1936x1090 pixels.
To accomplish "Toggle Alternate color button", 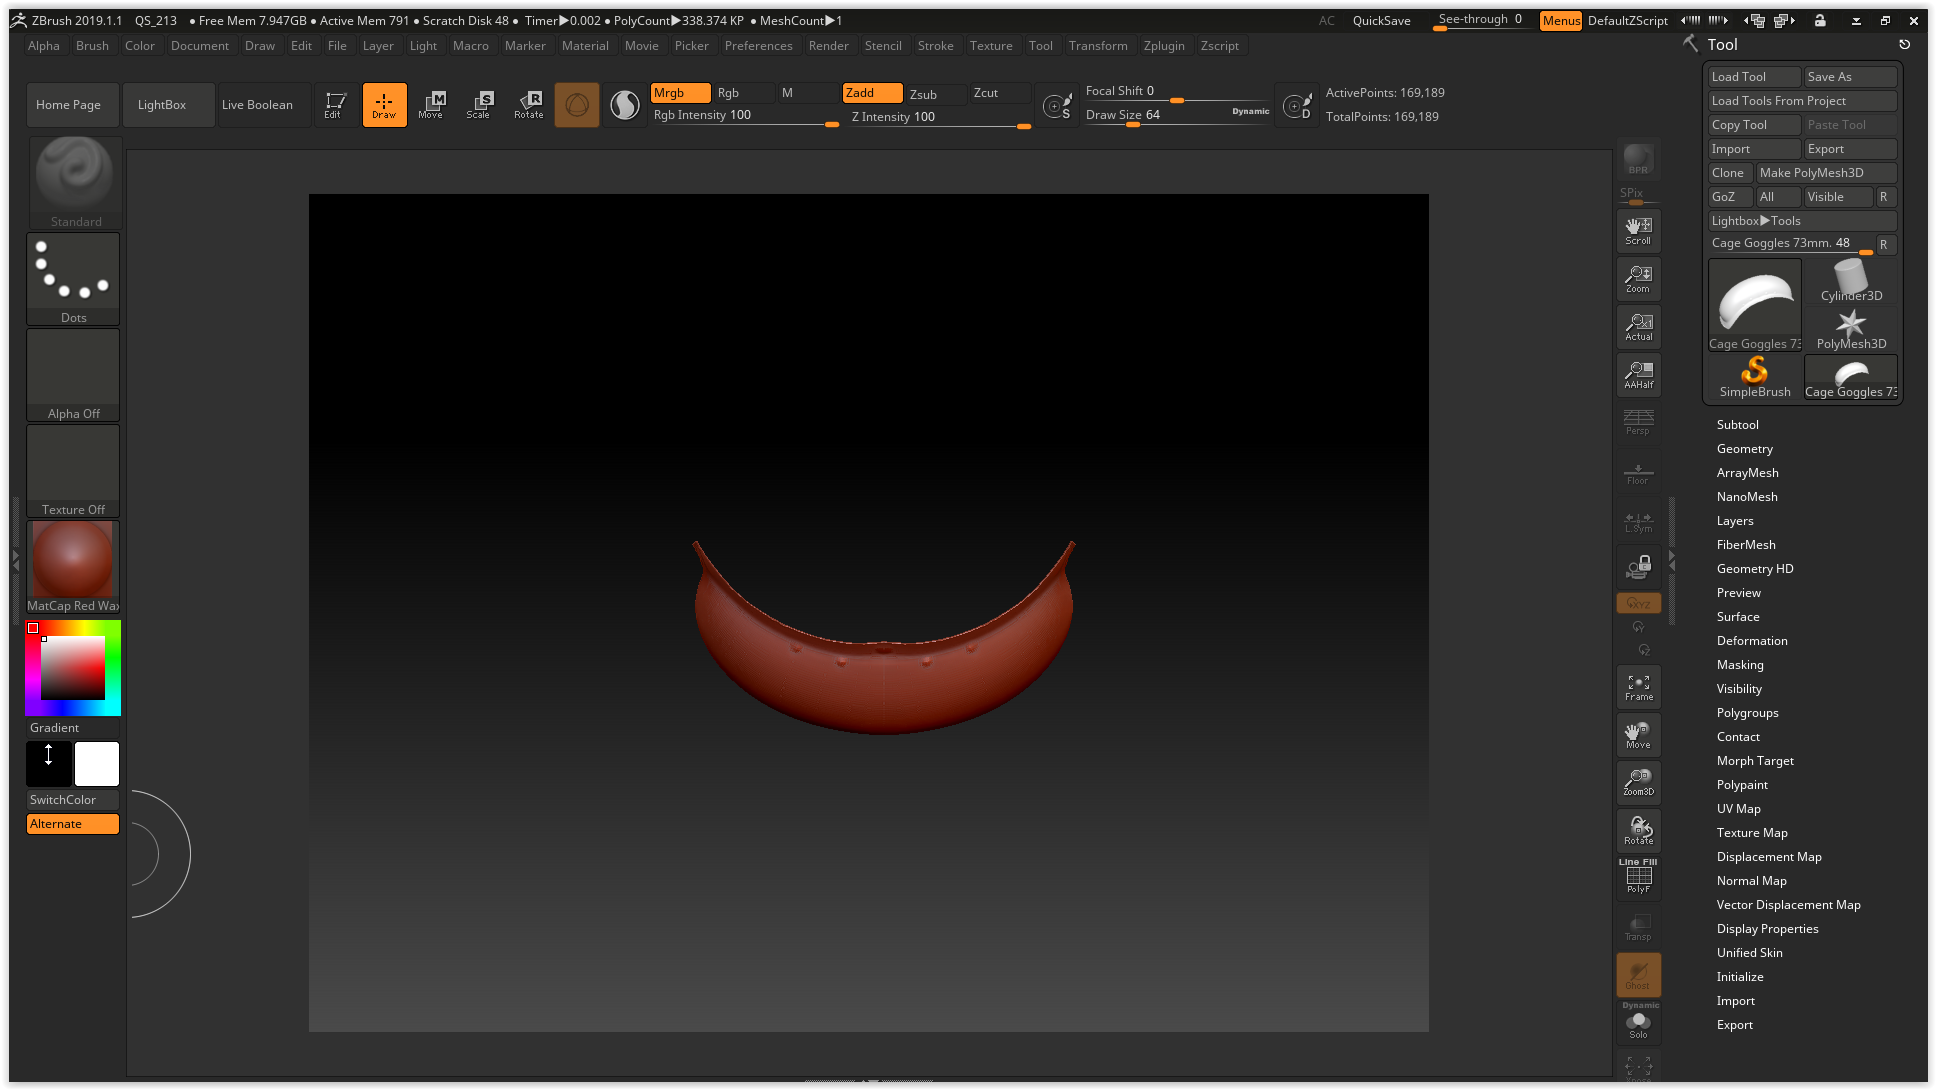I will click(73, 824).
